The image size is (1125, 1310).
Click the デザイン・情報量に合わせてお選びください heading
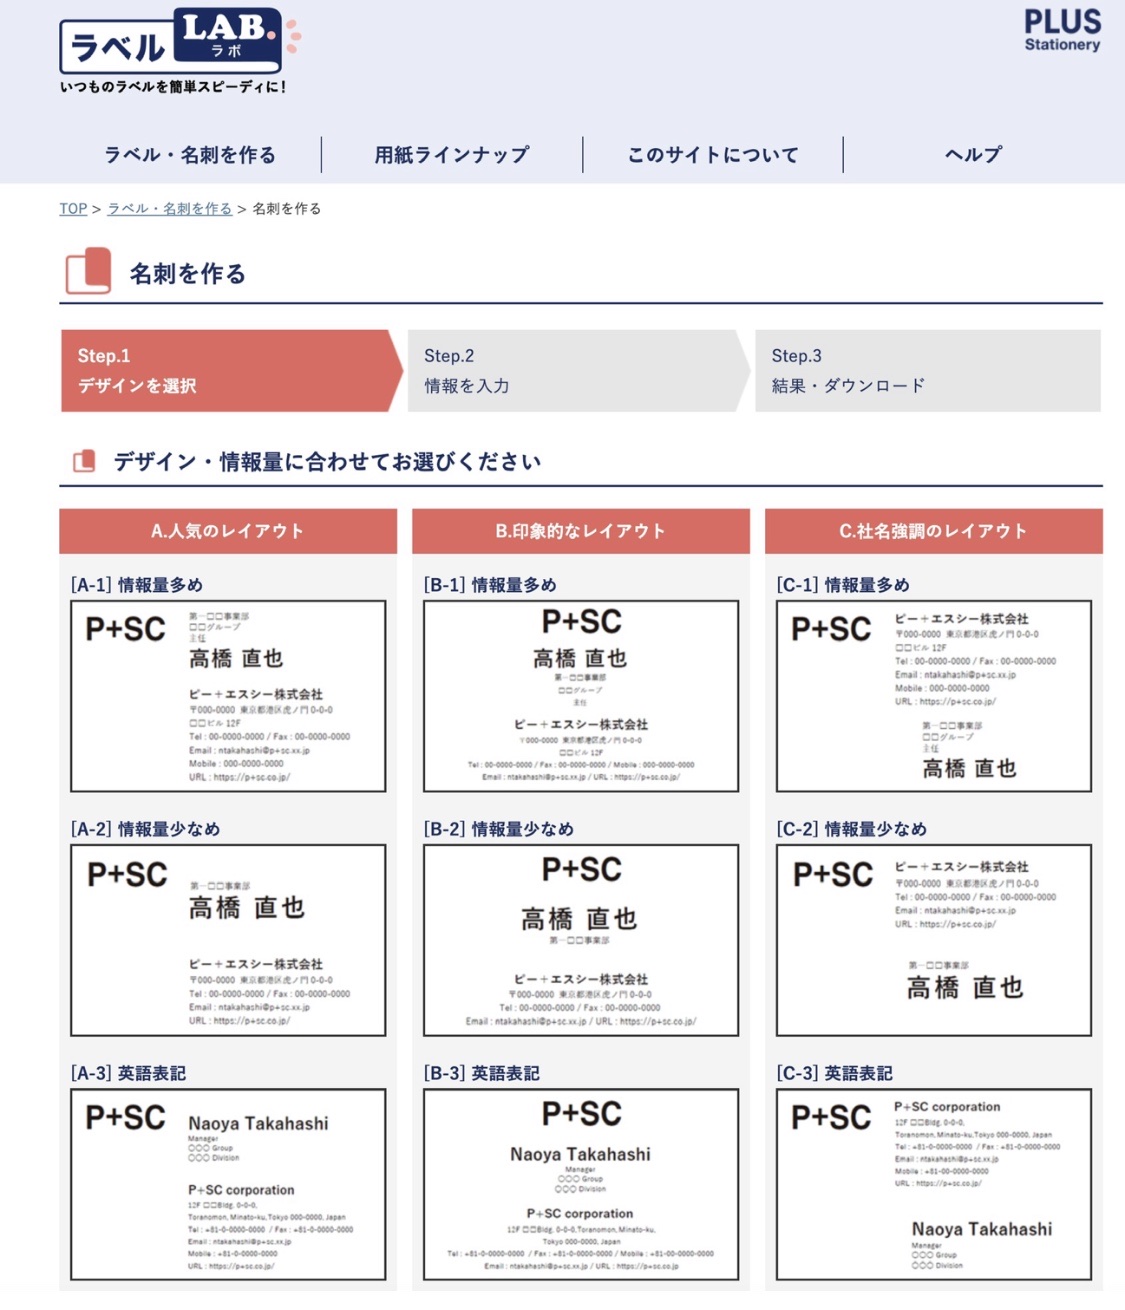(327, 462)
